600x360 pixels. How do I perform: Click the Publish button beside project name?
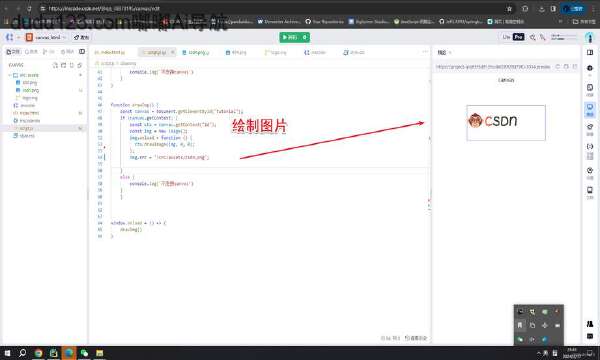(x=81, y=37)
